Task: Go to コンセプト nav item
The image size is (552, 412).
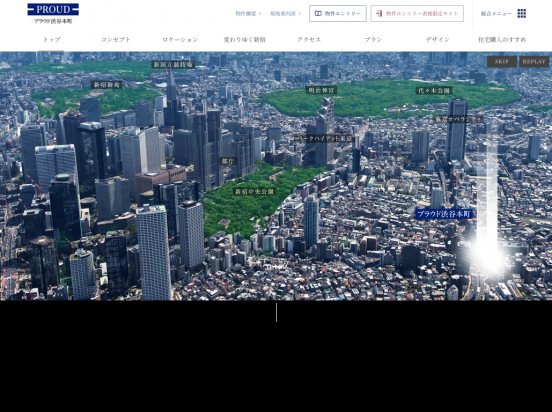Action: coord(116,39)
